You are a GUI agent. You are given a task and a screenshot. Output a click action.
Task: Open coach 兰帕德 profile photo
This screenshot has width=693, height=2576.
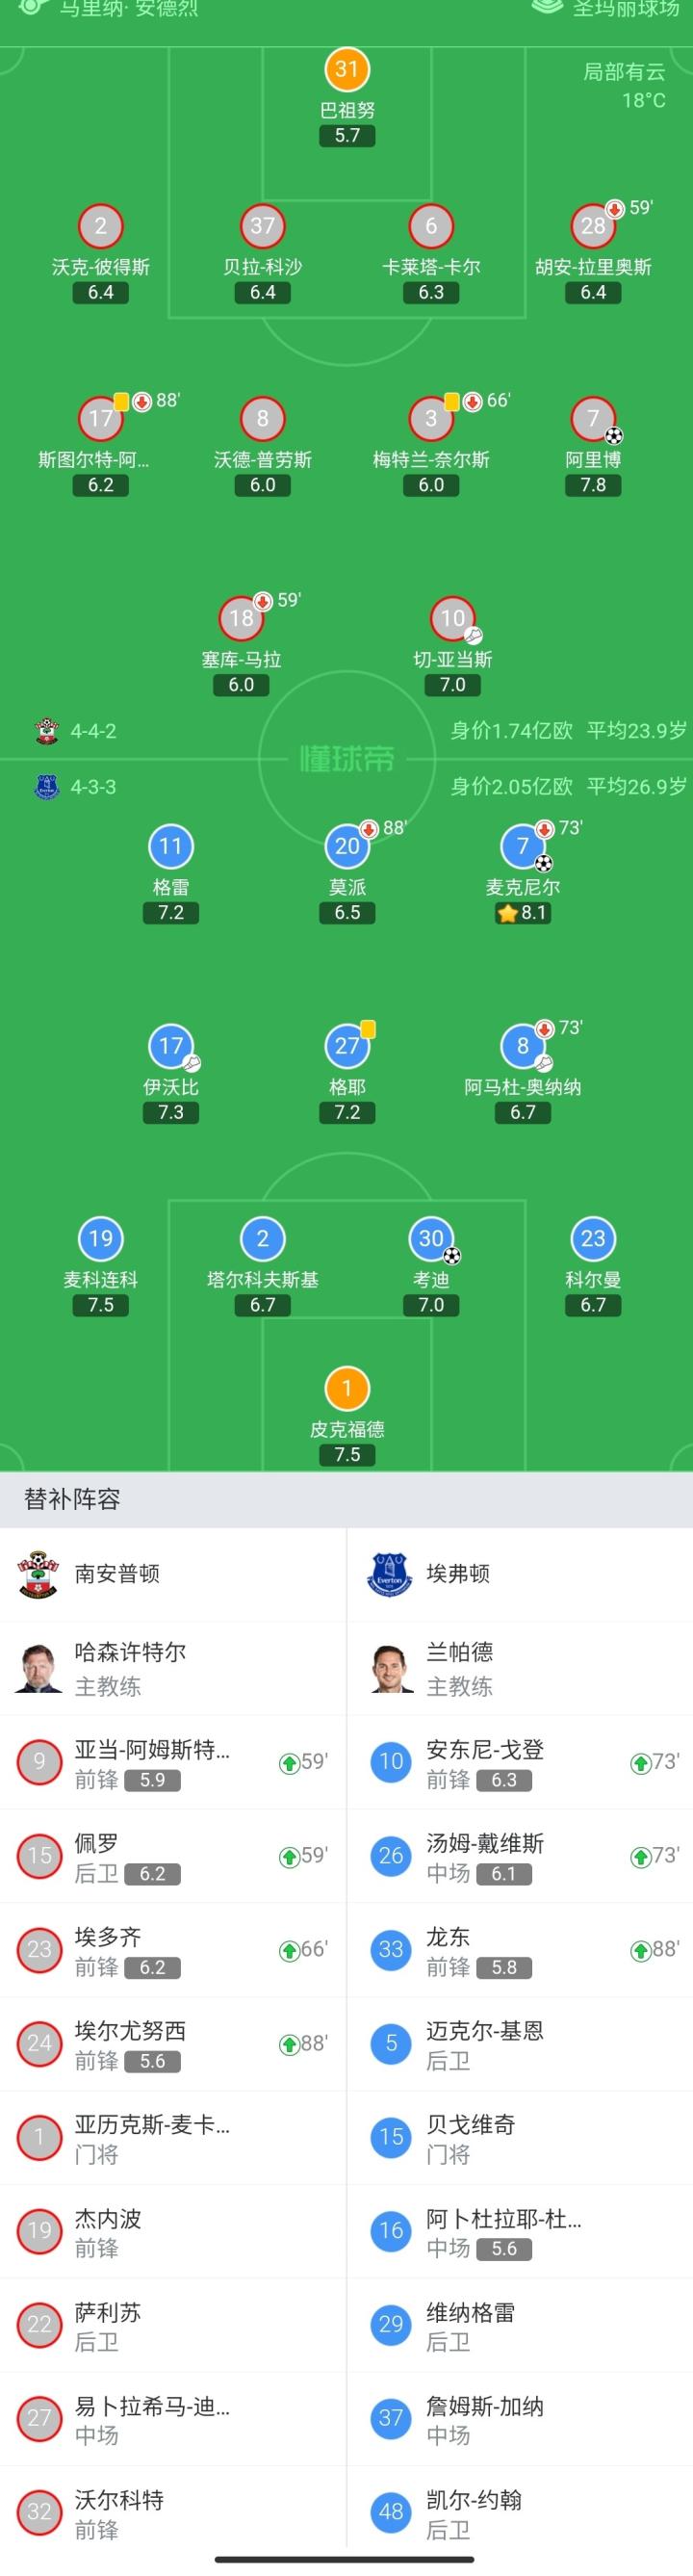tap(390, 1668)
